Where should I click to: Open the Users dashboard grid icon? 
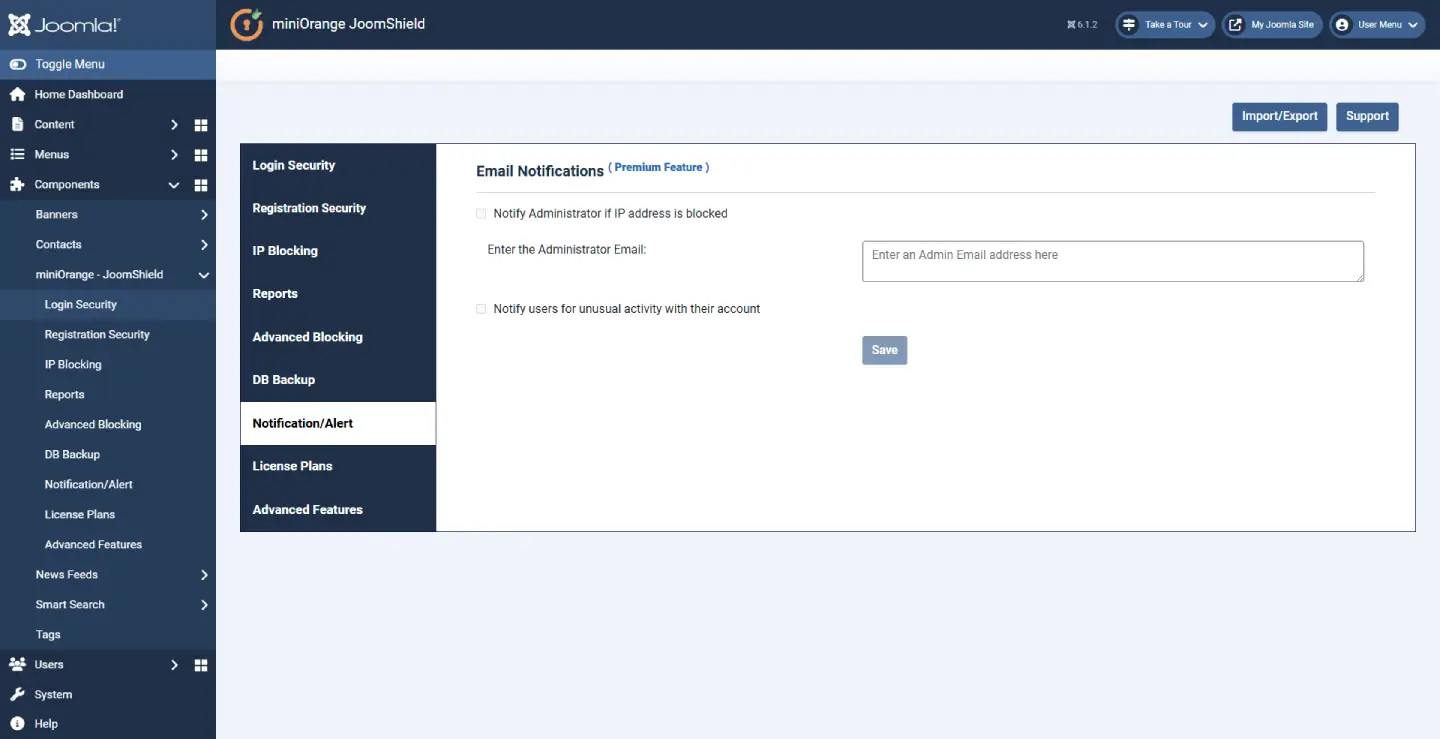pos(200,665)
